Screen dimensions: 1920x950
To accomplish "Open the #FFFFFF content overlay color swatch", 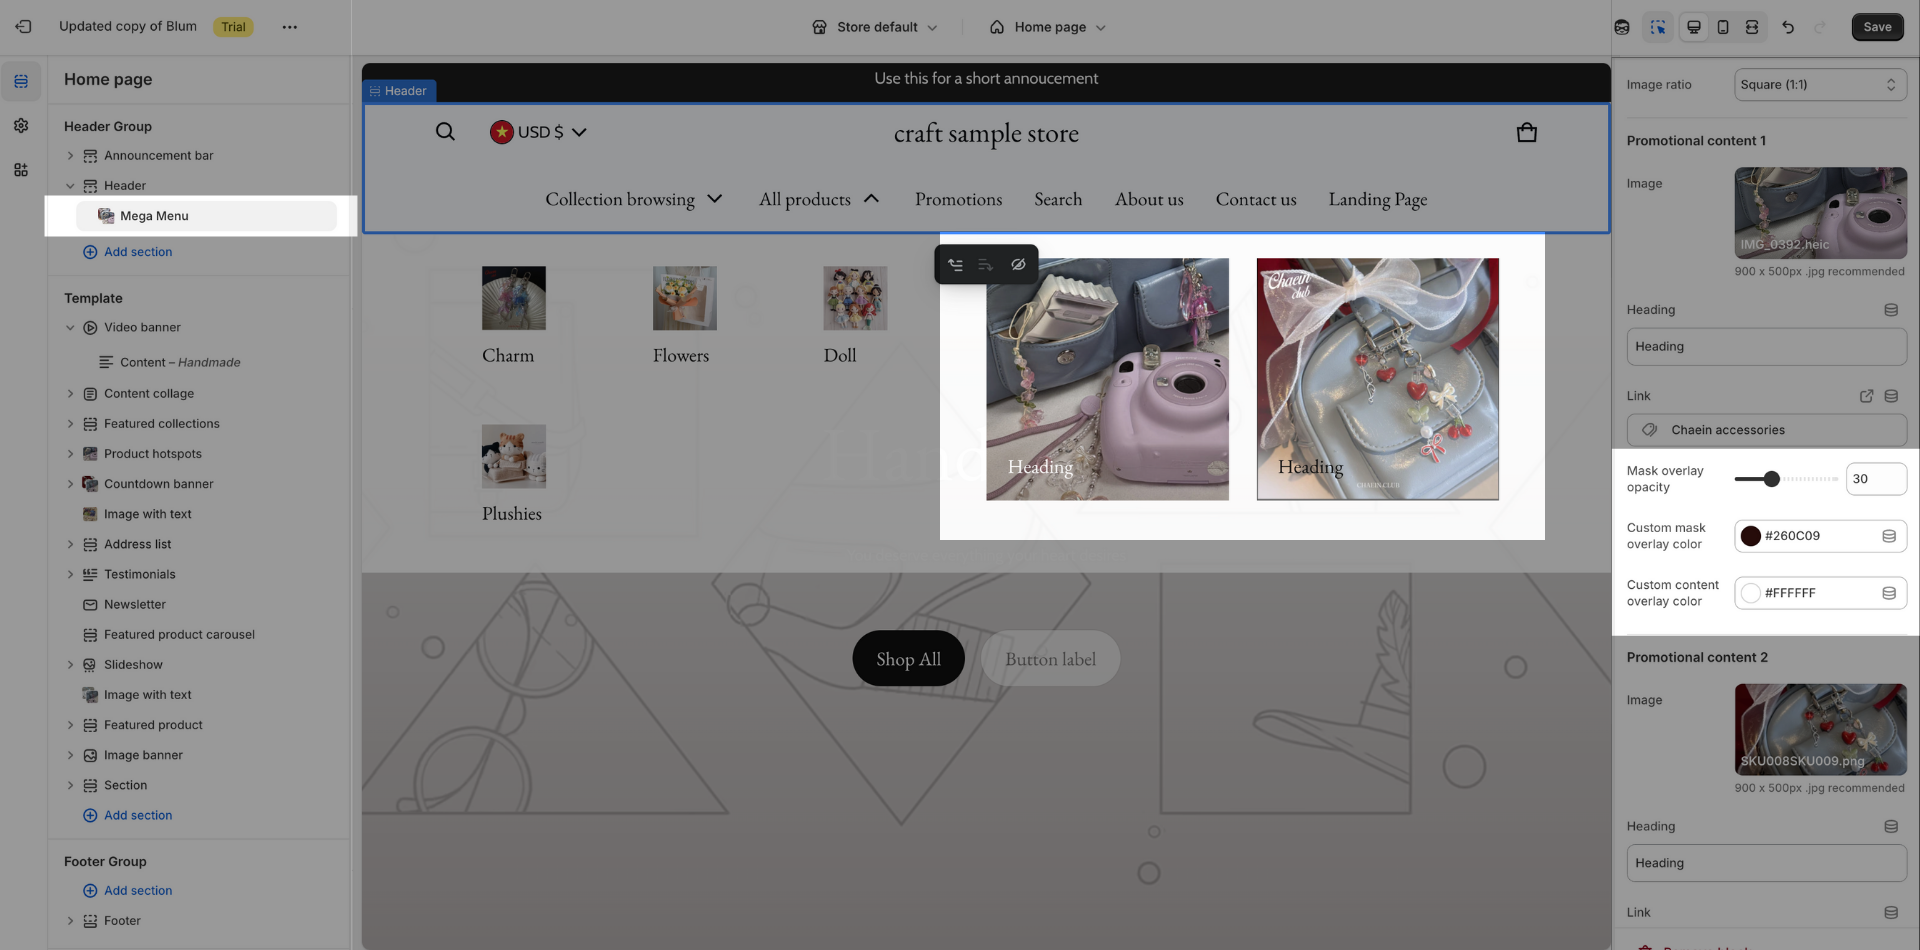I will click(1751, 593).
